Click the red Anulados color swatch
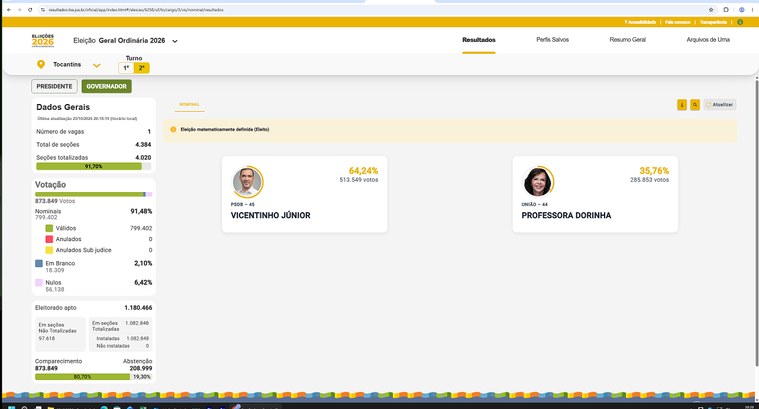 click(49, 239)
